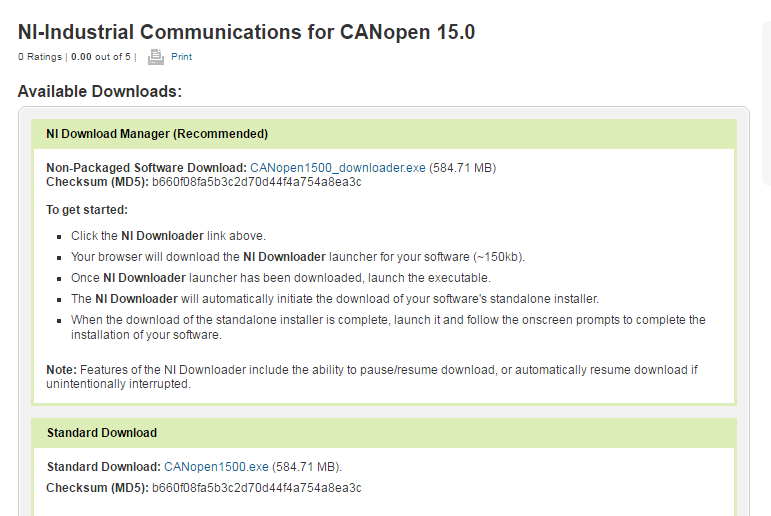Select the NI Download Manager (Recommended) header

[x=157, y=133]
